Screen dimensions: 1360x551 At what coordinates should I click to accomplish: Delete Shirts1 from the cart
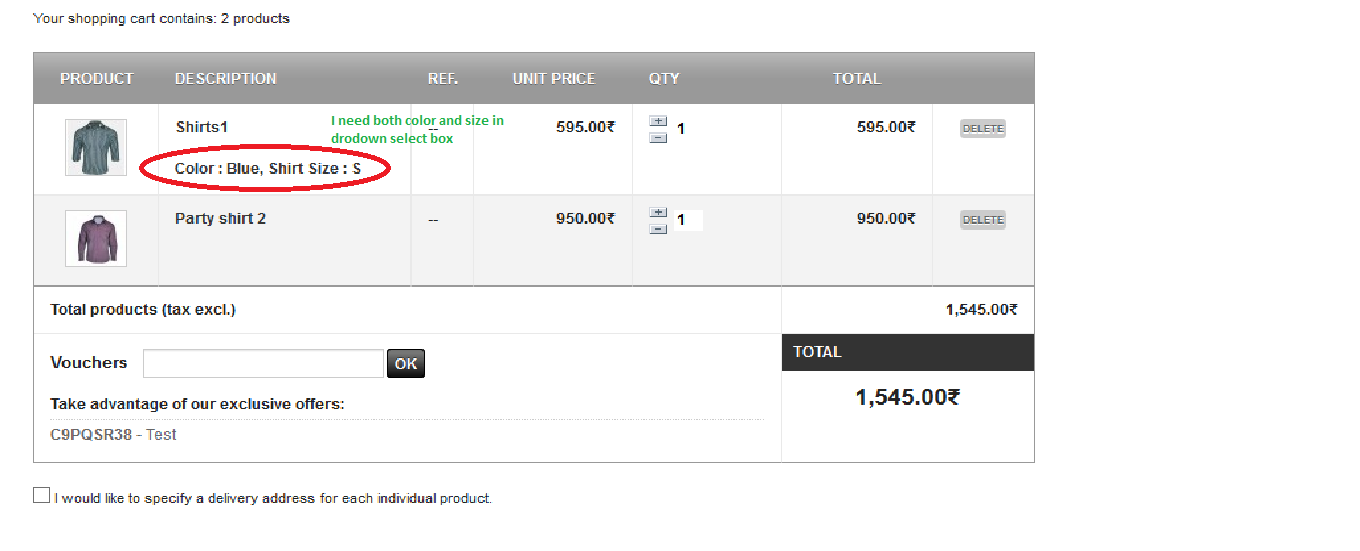(982, 128)
